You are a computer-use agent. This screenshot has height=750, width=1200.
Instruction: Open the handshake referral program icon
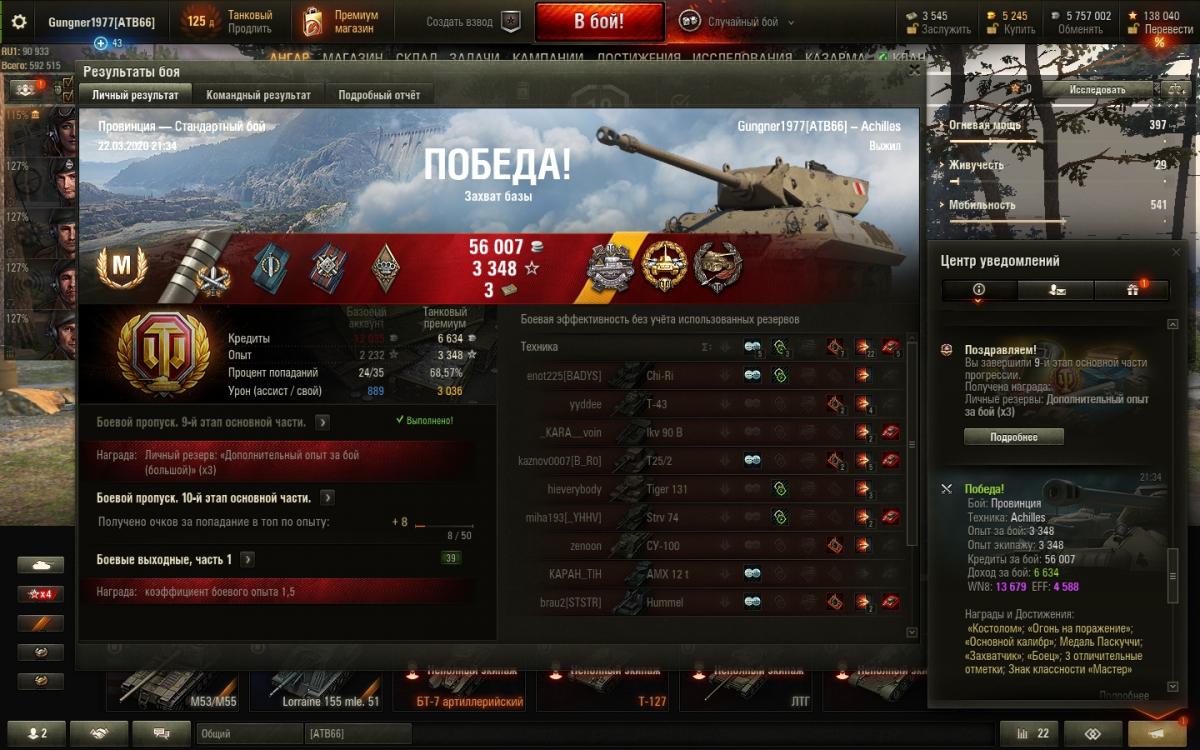tap(99, 734)
